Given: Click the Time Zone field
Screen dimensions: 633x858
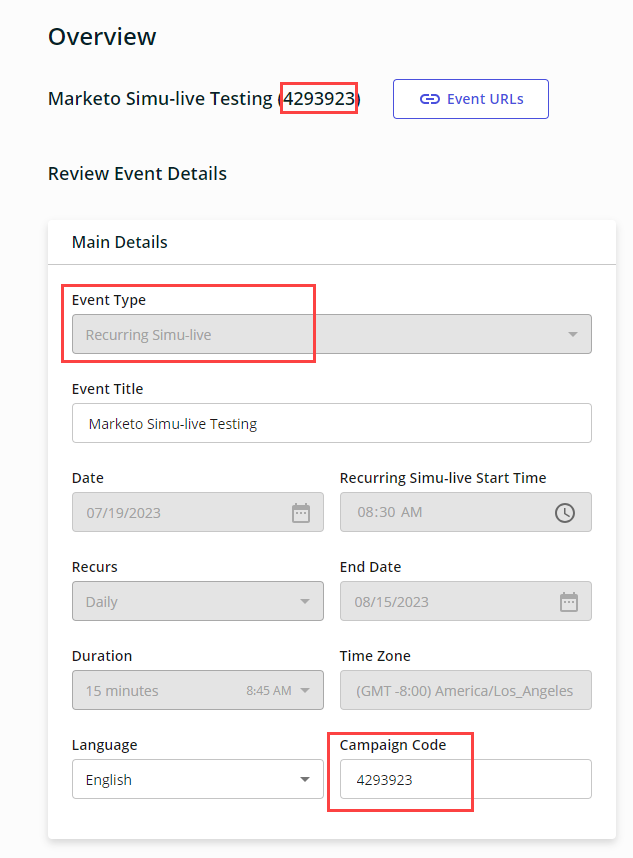Looking at the screenshot, I should point(466,690).
